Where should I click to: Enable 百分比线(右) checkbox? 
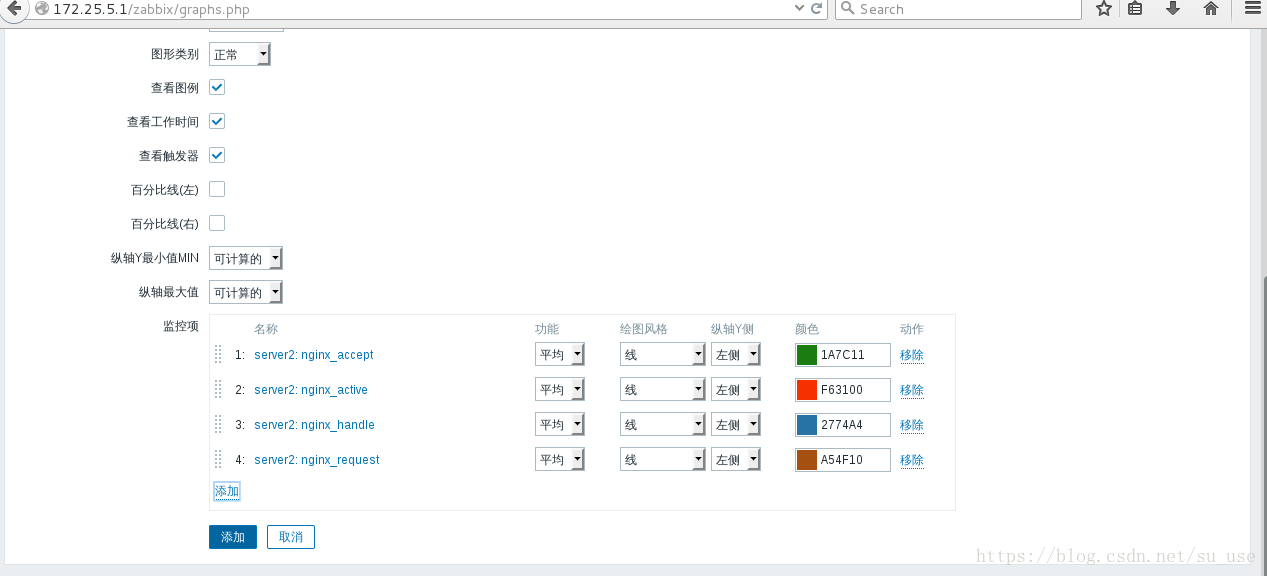[x=217, y=223]
